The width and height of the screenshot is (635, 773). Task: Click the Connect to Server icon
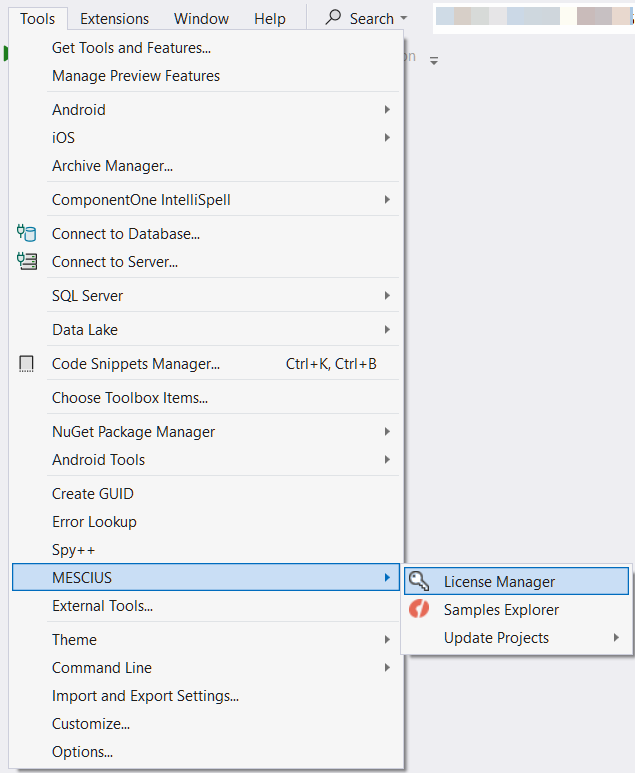pyautogui.click(x=27, y=262)
